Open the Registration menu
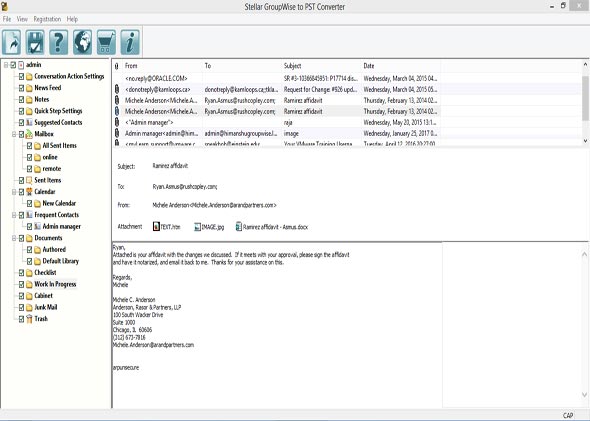 (x=47, y=19)
